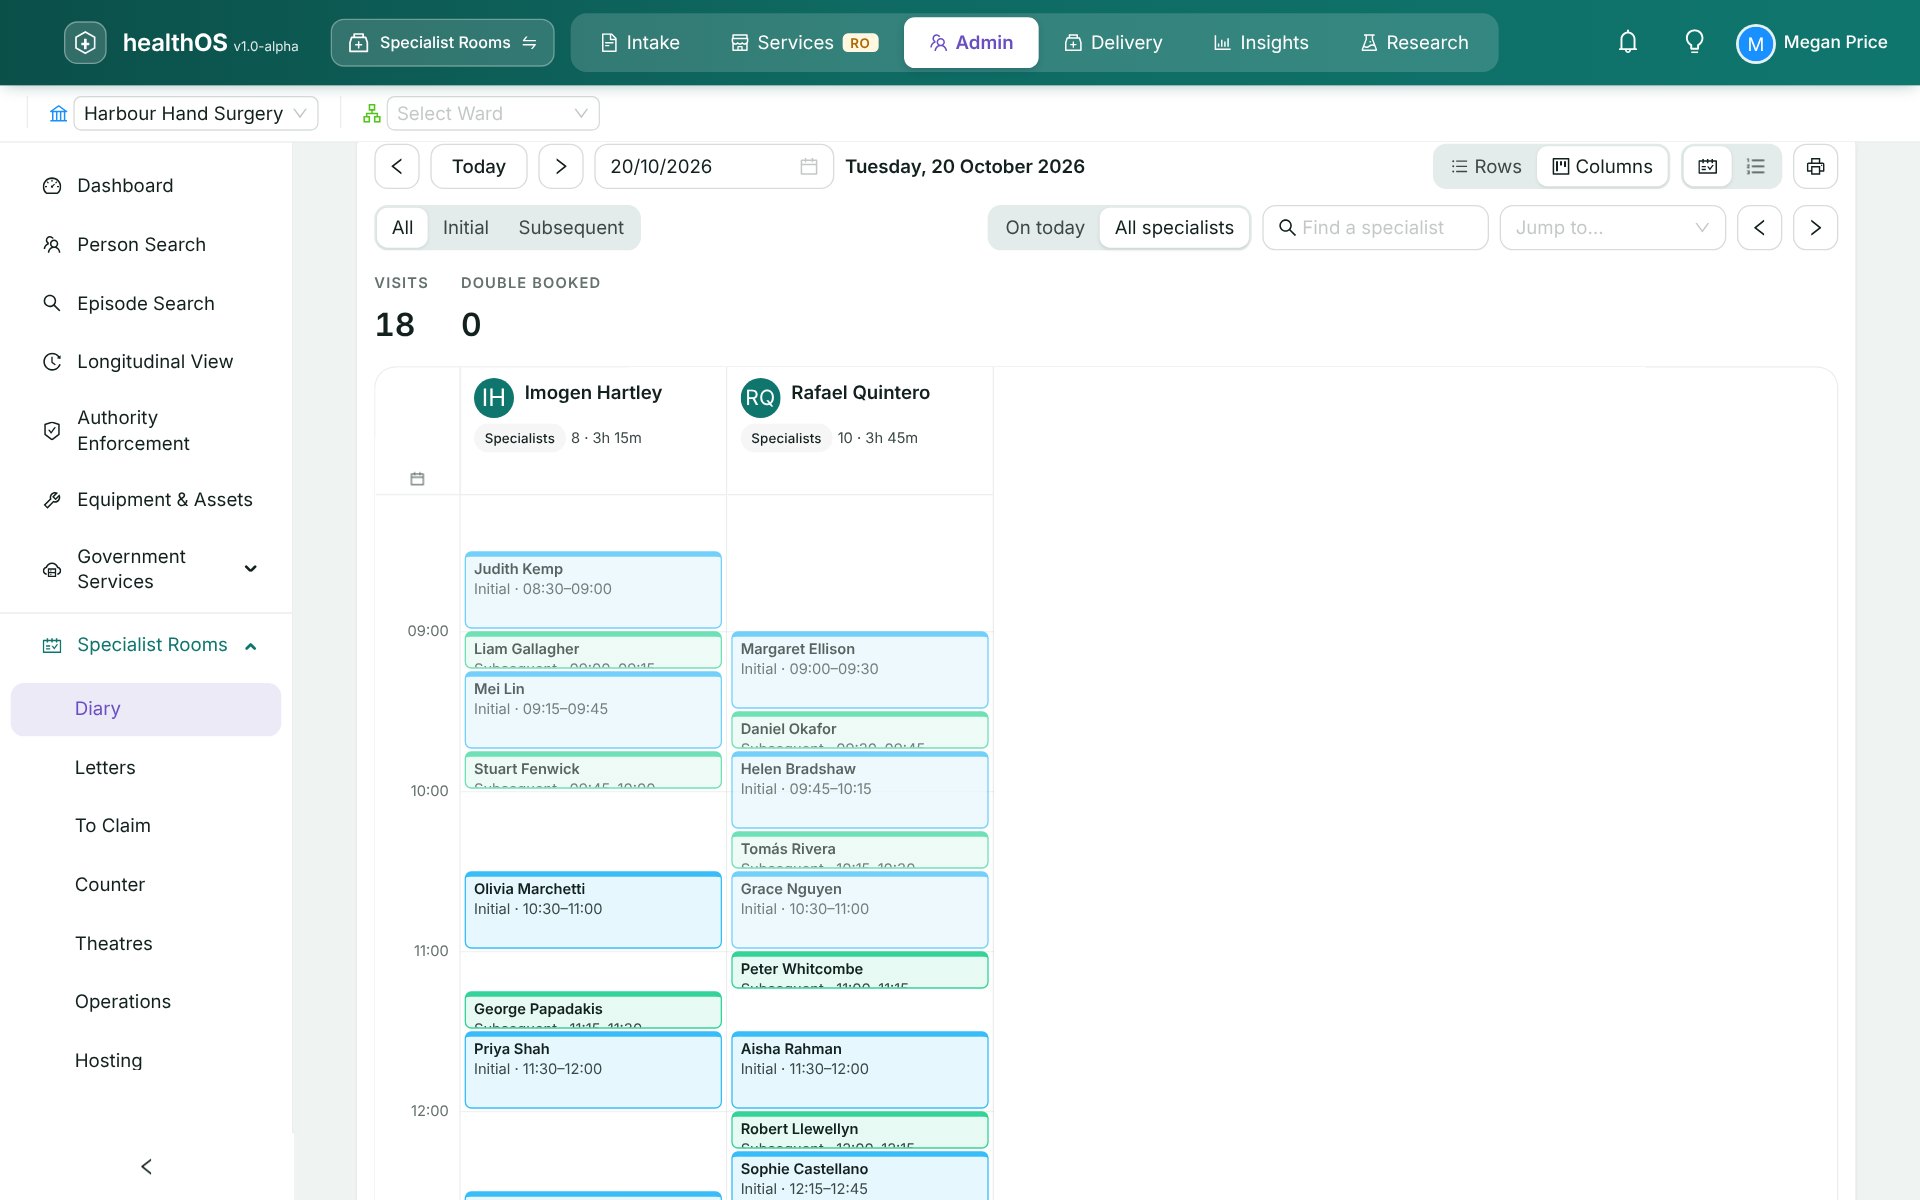Image resolution: width=1920 pixels, height=1200 pixels.
Task: Open the Services tab
Action: point(804,43)
